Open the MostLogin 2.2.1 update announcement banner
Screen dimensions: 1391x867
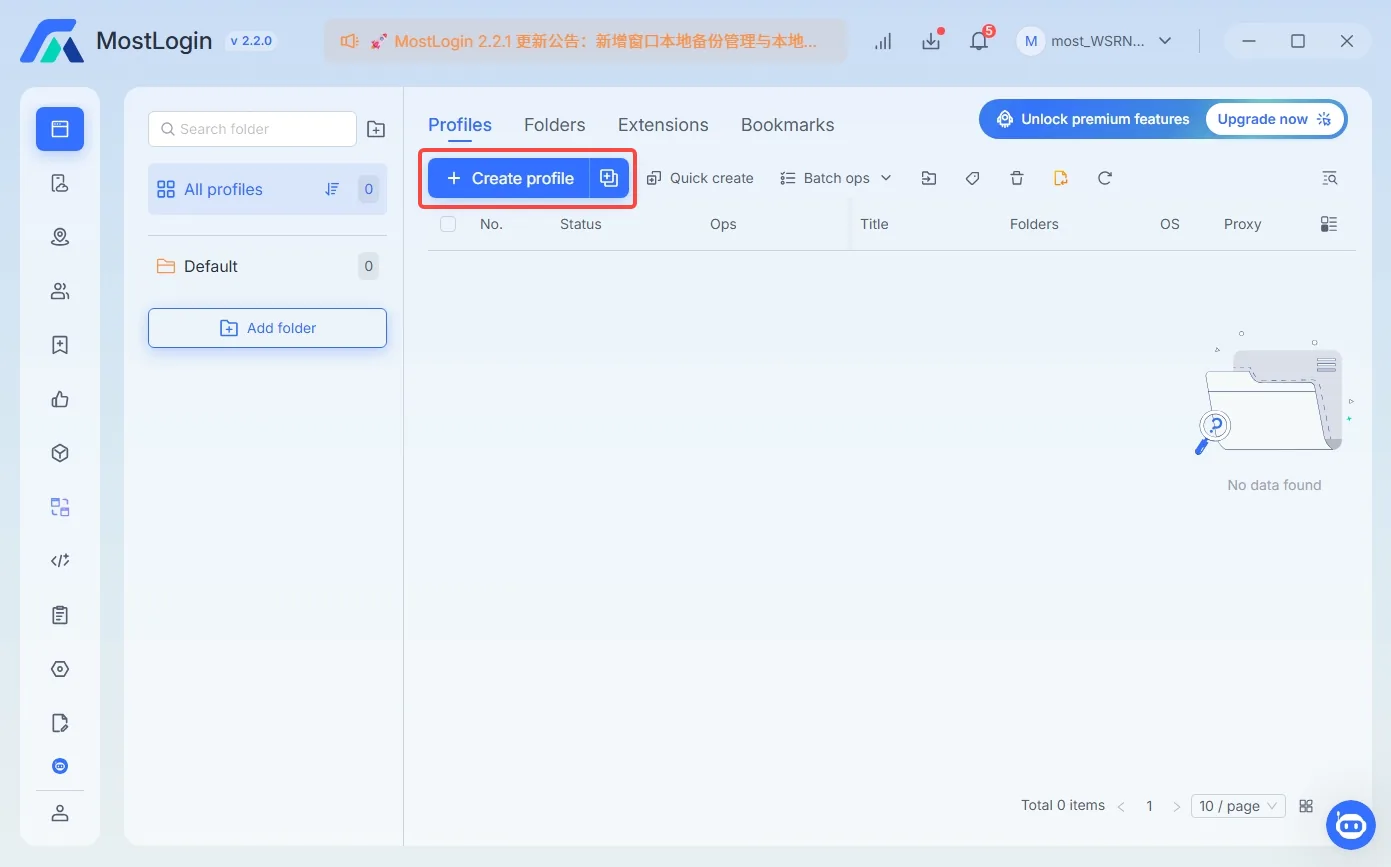pos(585,41)
